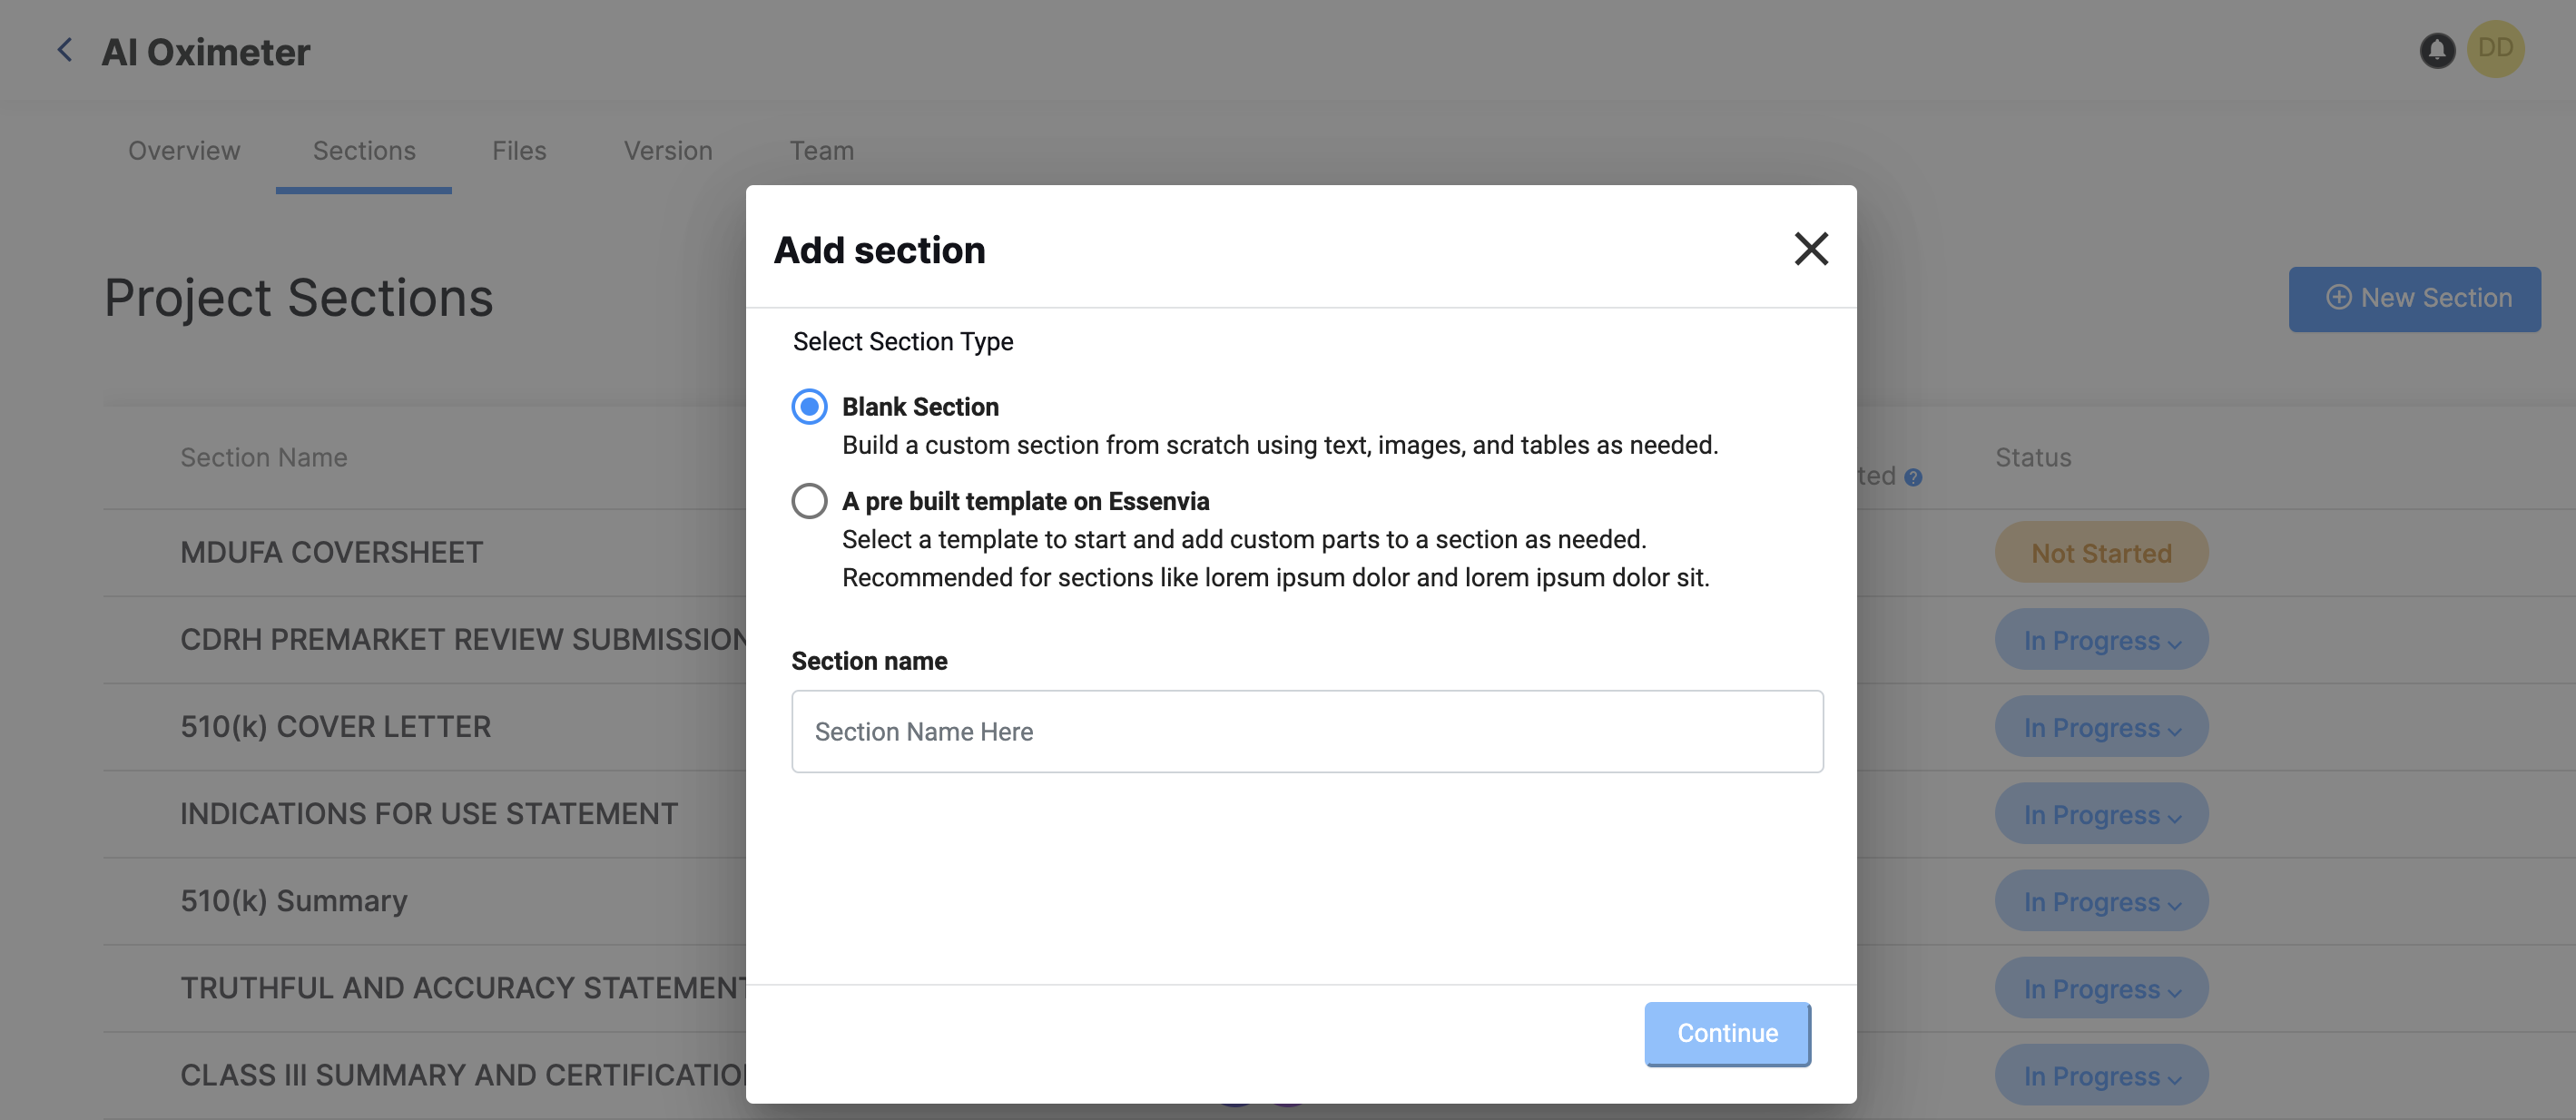The image size is (2576, 1120).
Task: Click the help icon in the table header
Action: pos(1913,477)
